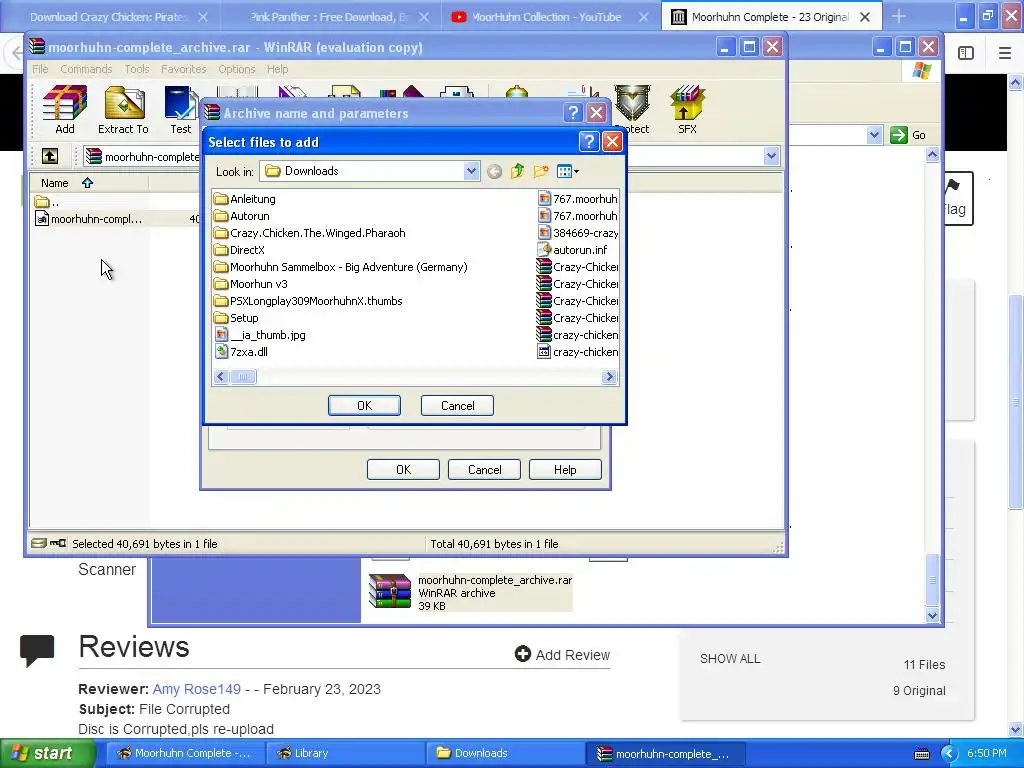
Task: Click the Go button in the Explorer window
Action: pos(908,135)
